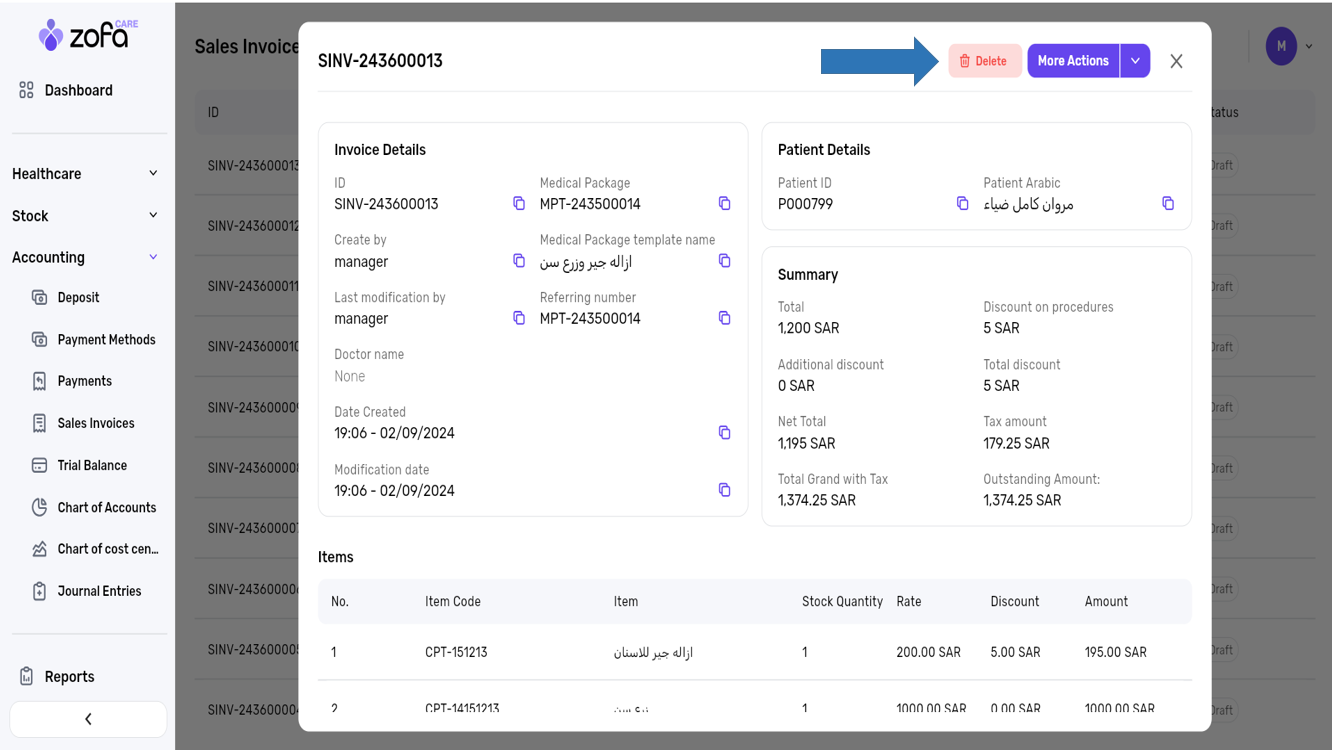Viewport: 1332px width, 750px height.
Task: Open the More Actions dropdown arrow
Action: coord(1135,61)
